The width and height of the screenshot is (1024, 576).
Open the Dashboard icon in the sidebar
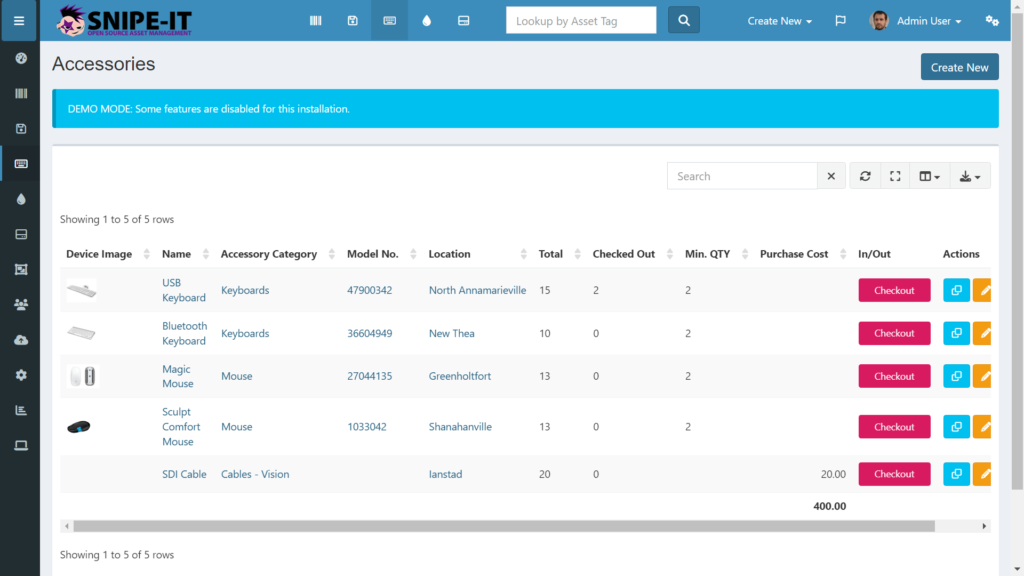click(x=20, y=58)
